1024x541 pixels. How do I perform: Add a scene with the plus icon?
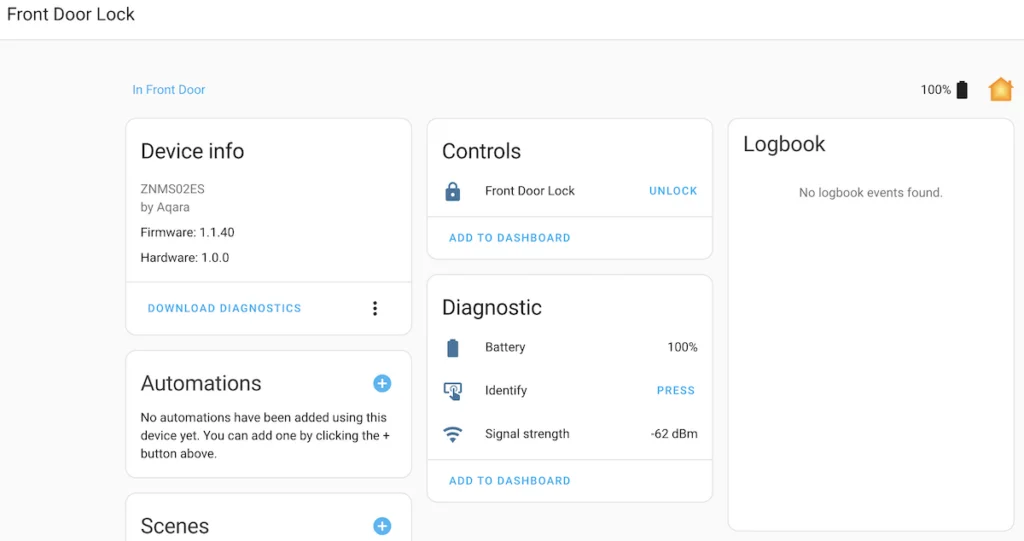pyautogui.click(x=382, y=526)
